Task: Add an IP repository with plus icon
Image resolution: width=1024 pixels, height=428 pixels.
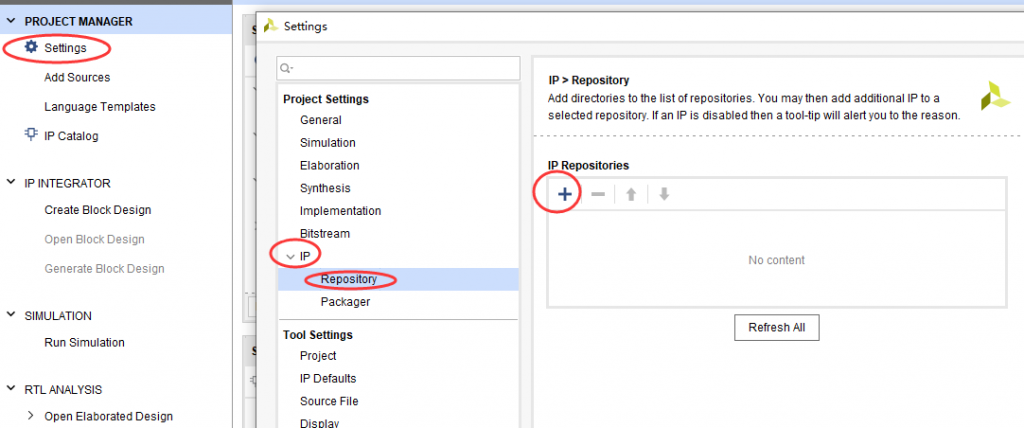Action: [x=565, y=194]
